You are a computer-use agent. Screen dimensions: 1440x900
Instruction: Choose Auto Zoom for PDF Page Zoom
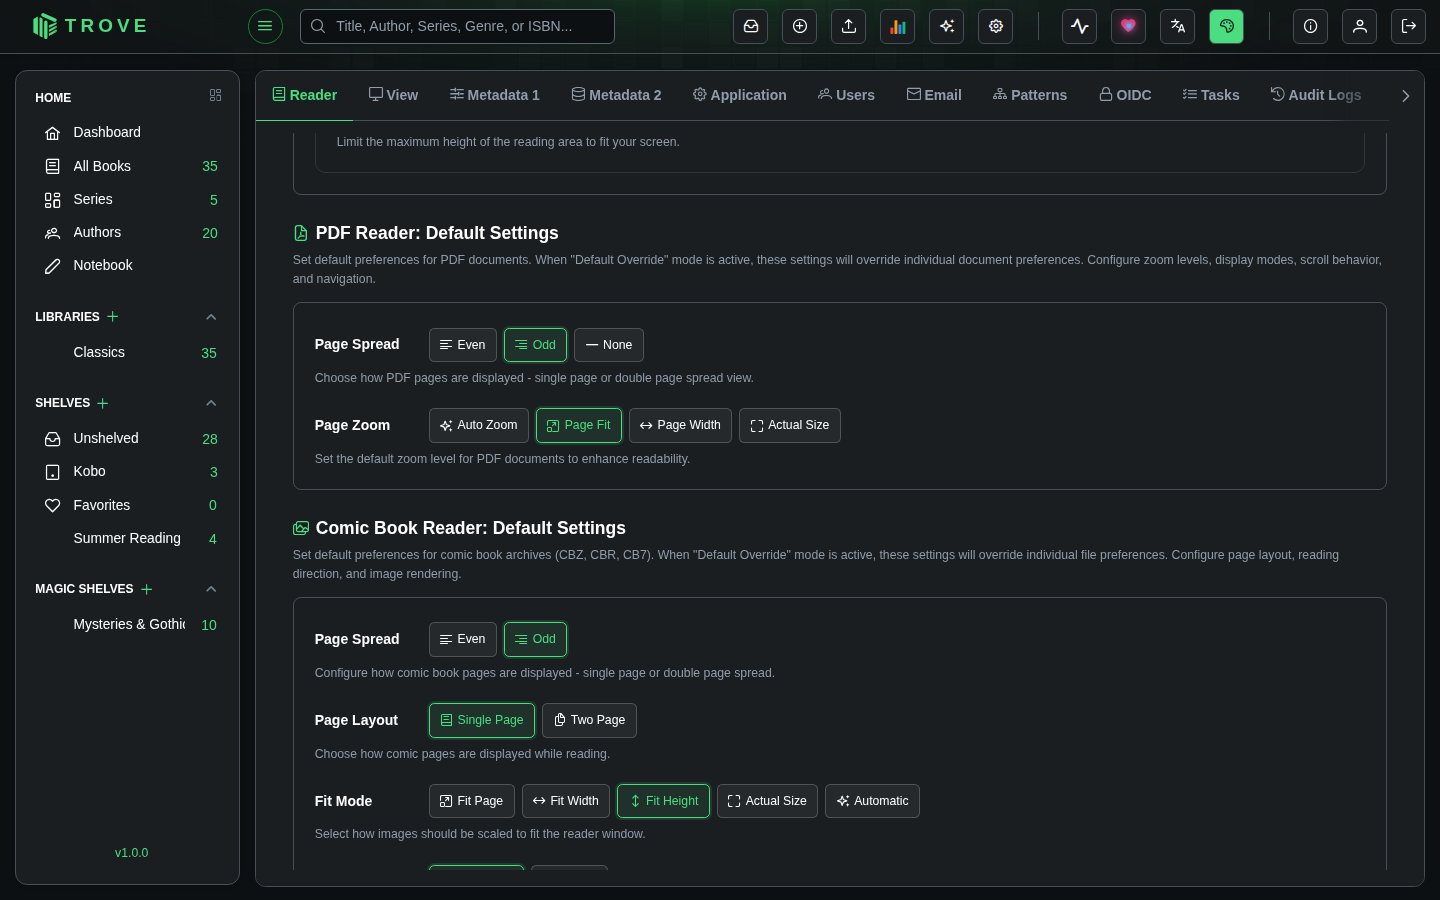479,425
